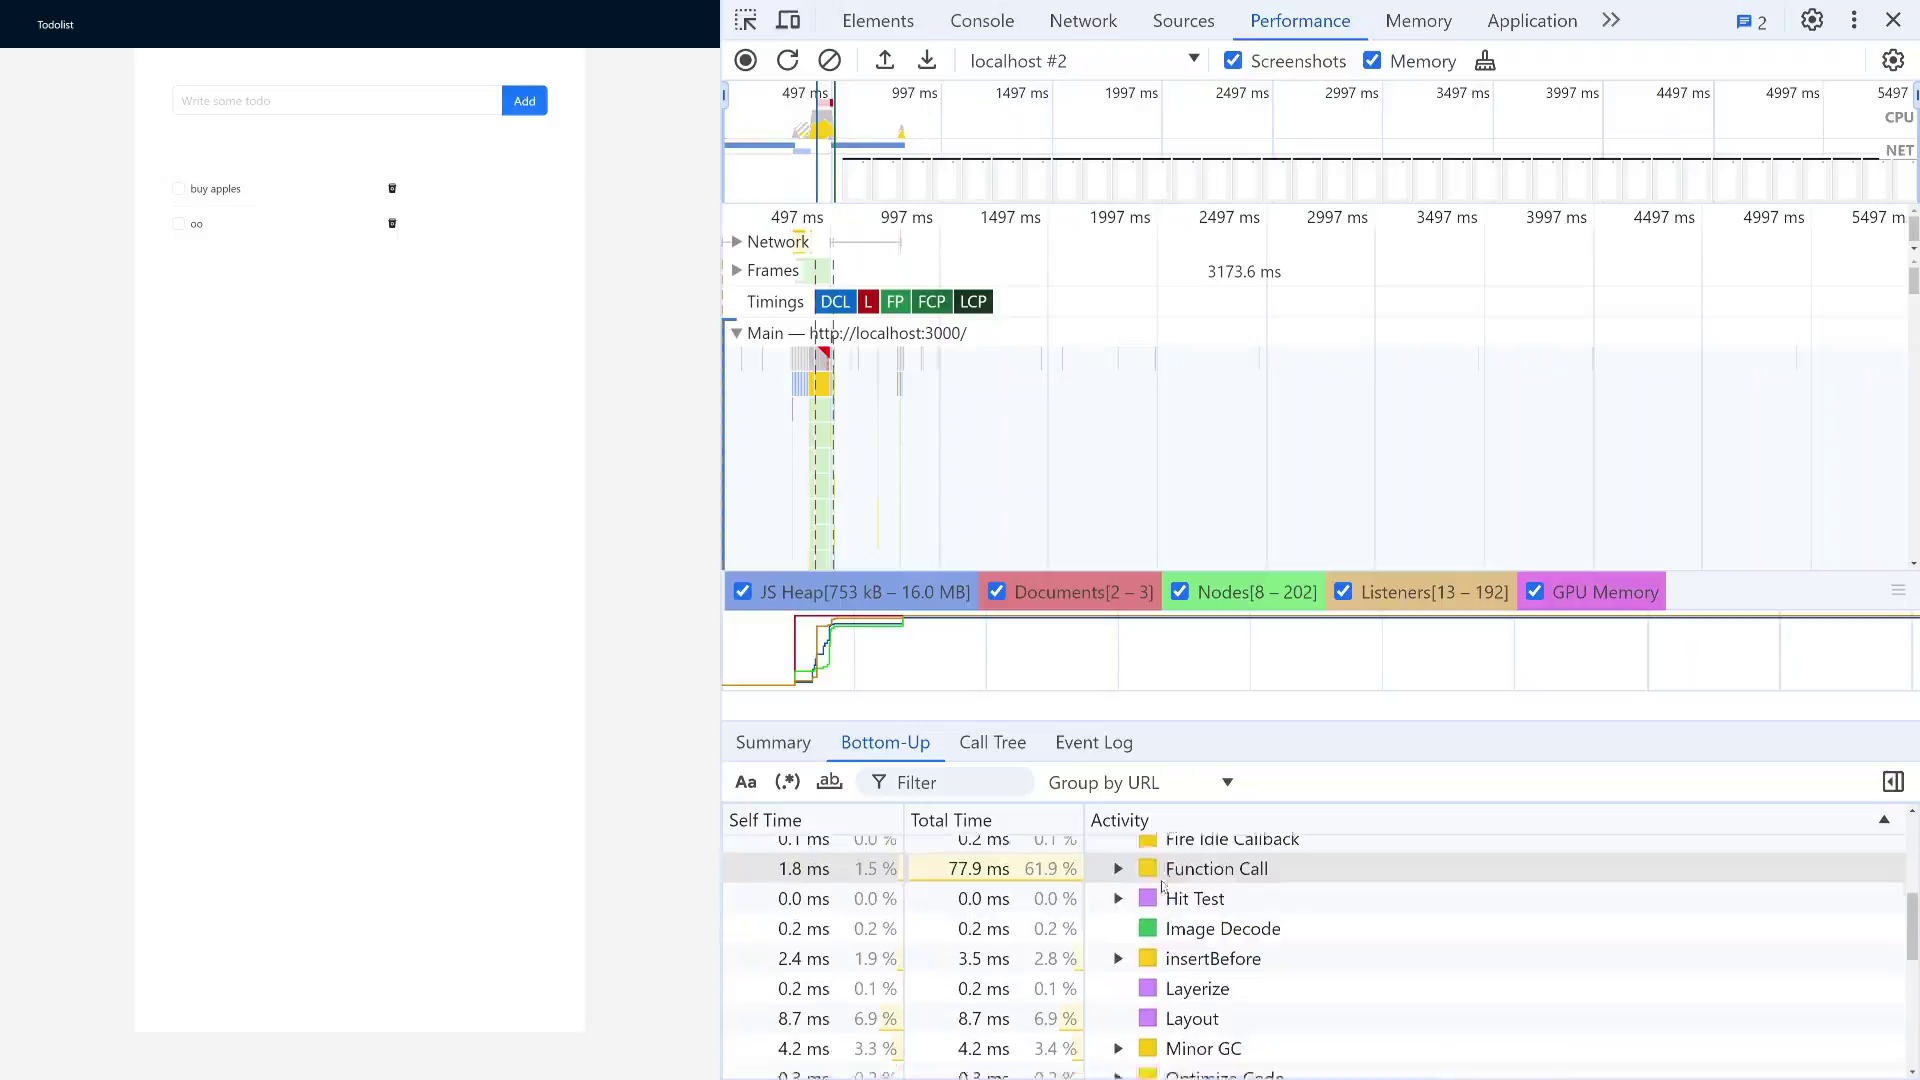Image resolution: width=1920 pixels, height=1080 pixels.
Task: Expand the Function Call row
Action: pos(1118,869)
